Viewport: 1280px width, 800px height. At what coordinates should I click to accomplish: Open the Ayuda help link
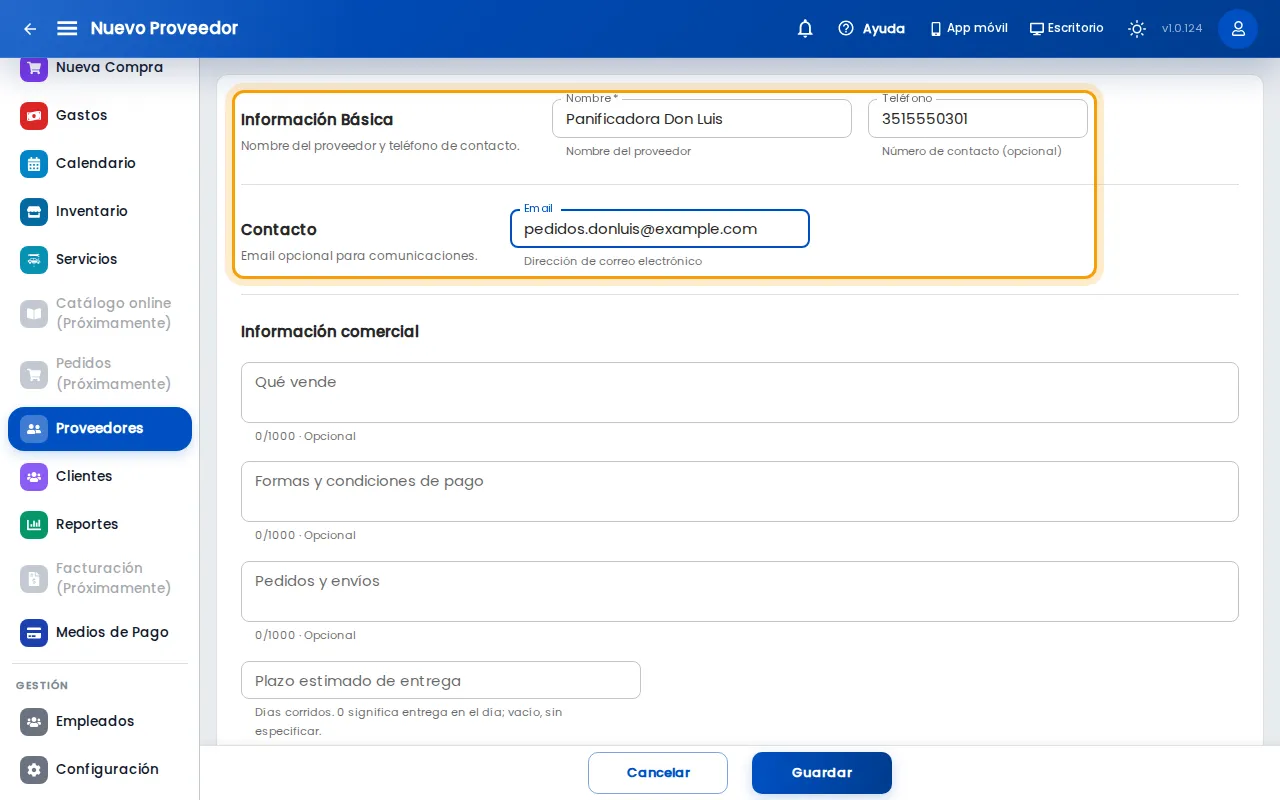point(871,29)
